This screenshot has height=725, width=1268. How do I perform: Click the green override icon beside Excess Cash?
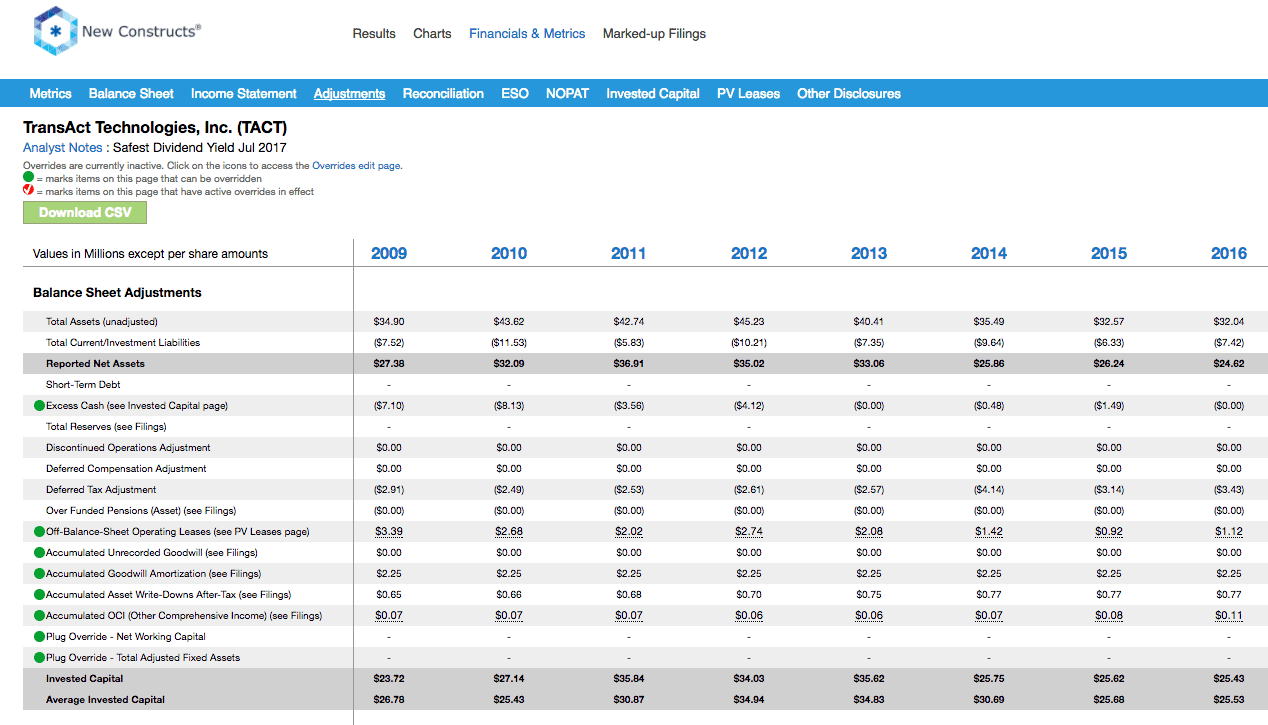click(39, 406)
